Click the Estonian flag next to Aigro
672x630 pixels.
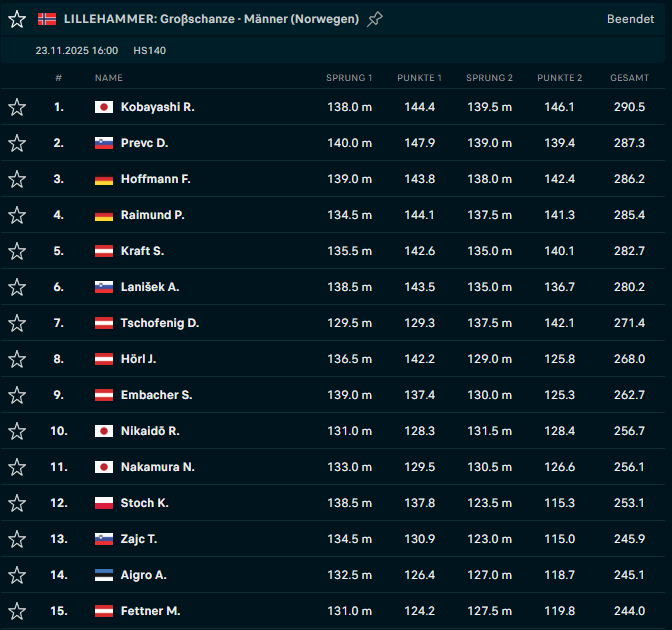(x=104, y=575)
